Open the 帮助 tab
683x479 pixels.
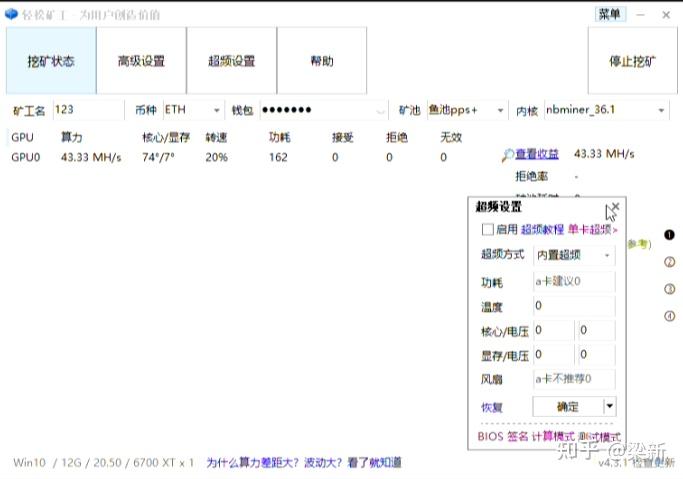[321, 61]
